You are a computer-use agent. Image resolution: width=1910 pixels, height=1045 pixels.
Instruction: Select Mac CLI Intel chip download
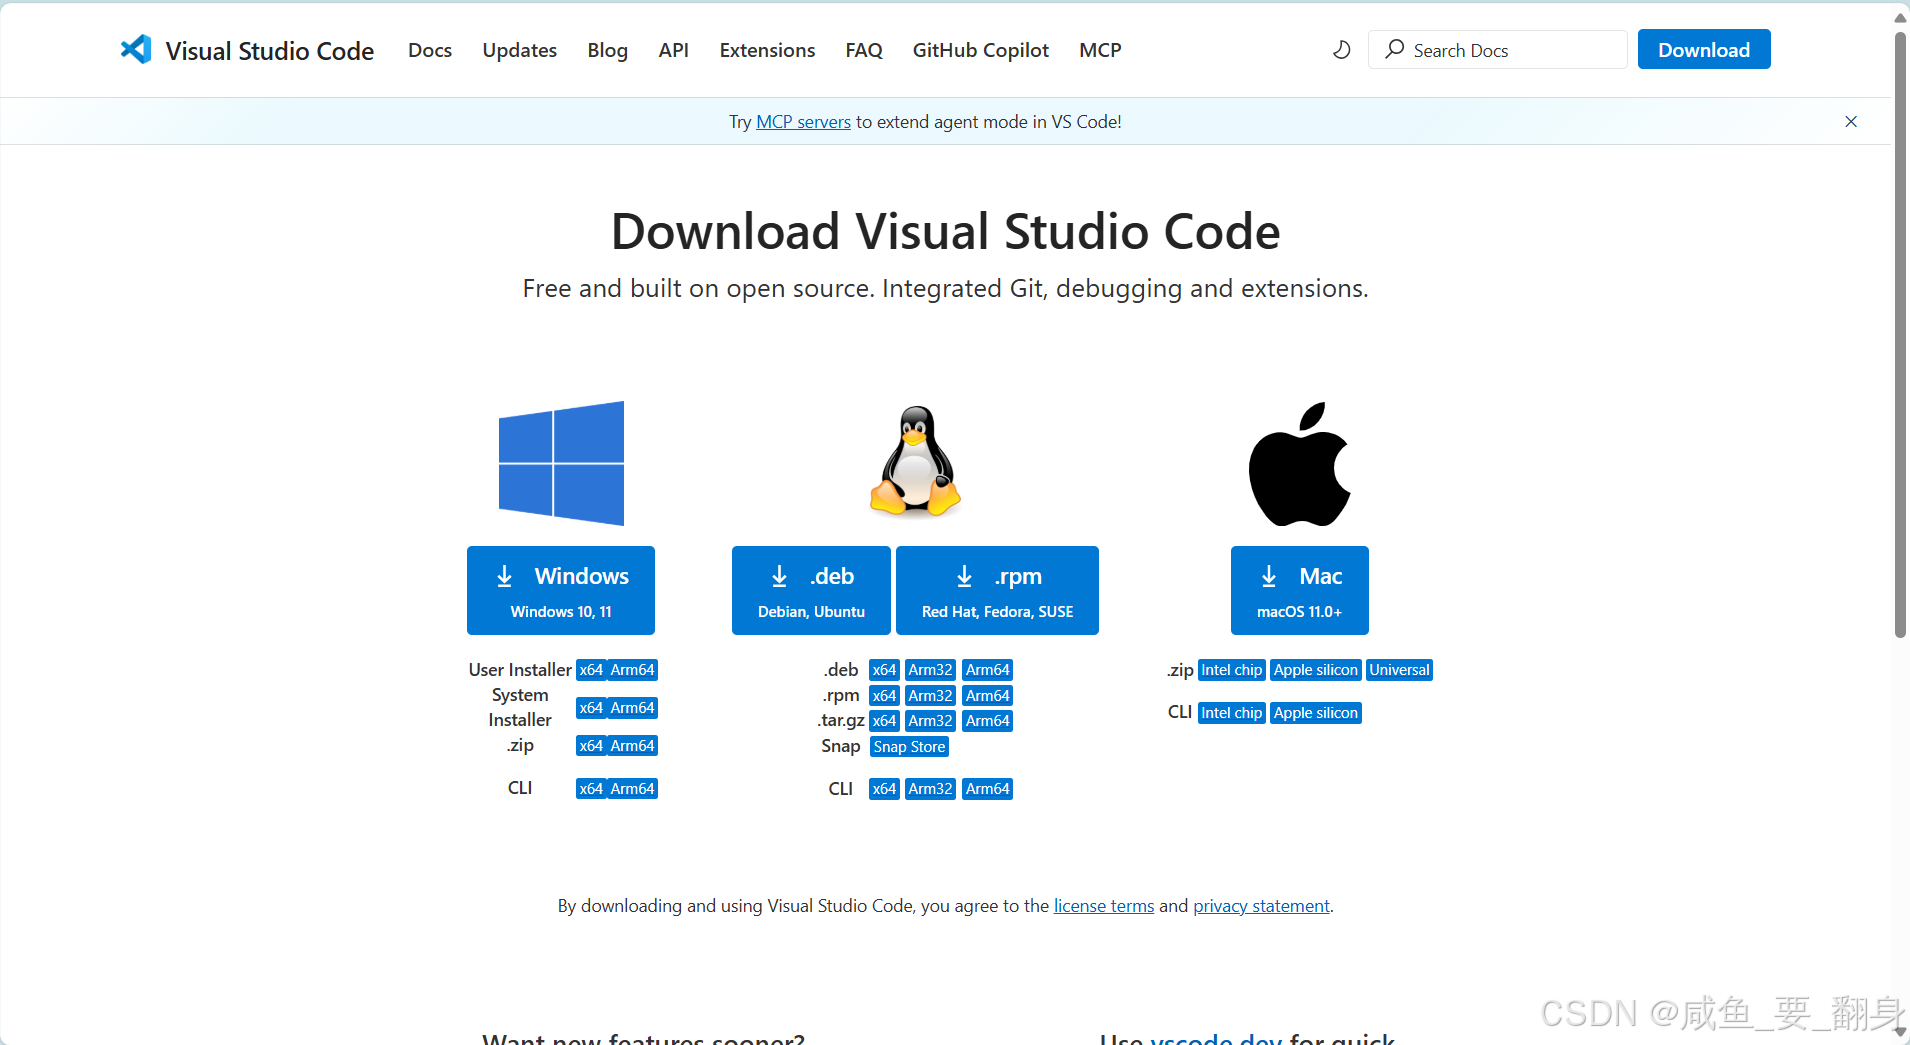(x=1232, y=713)
